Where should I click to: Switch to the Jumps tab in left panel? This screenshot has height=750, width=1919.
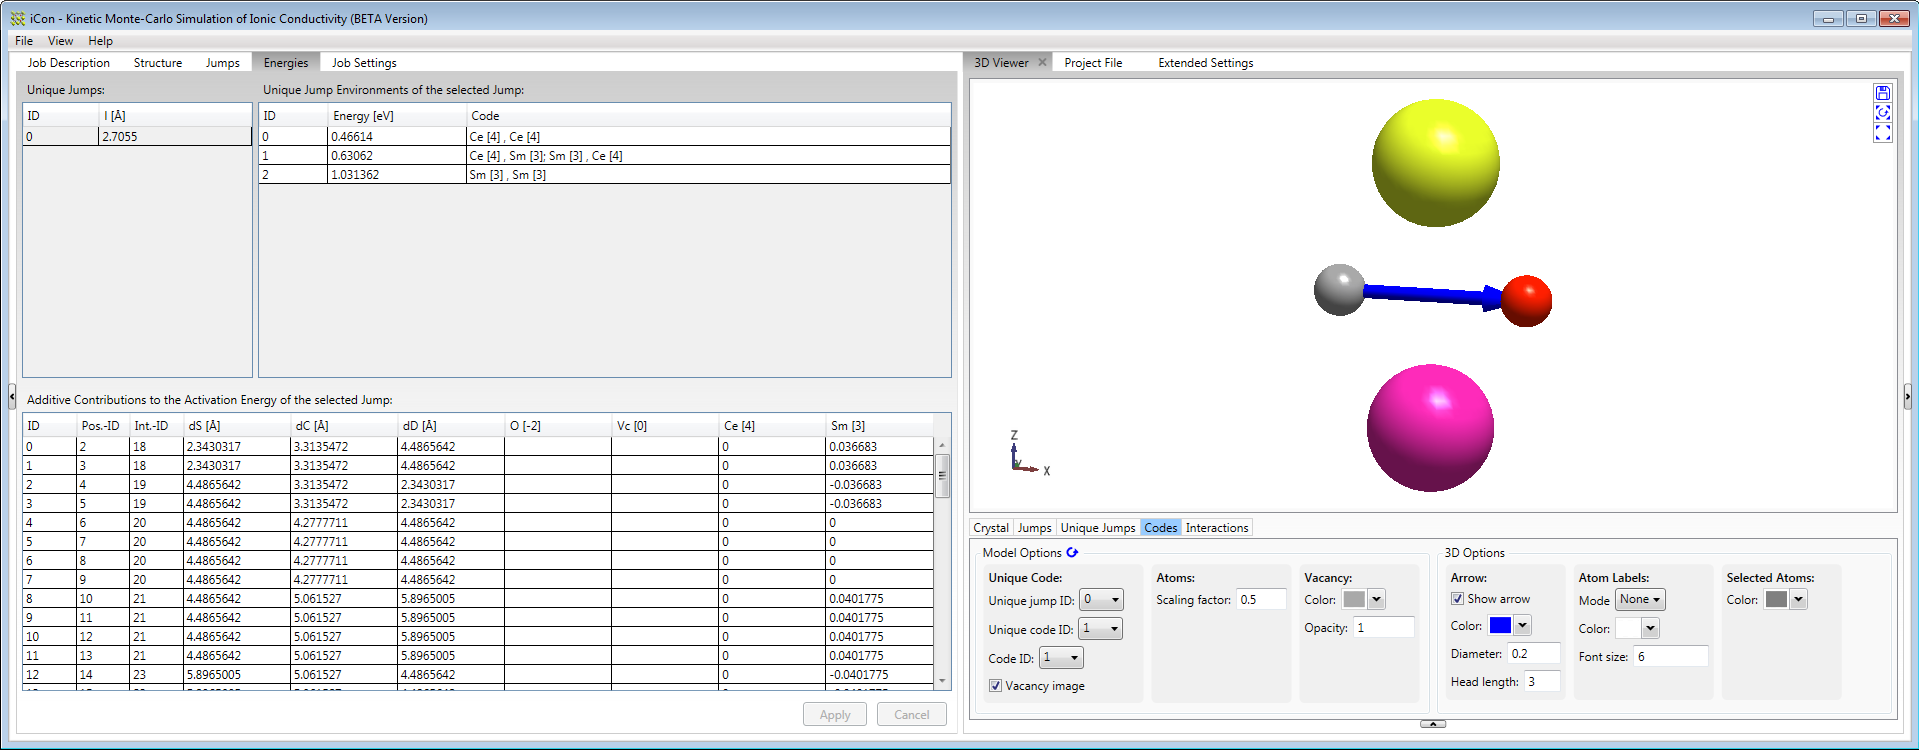point(222,62)
